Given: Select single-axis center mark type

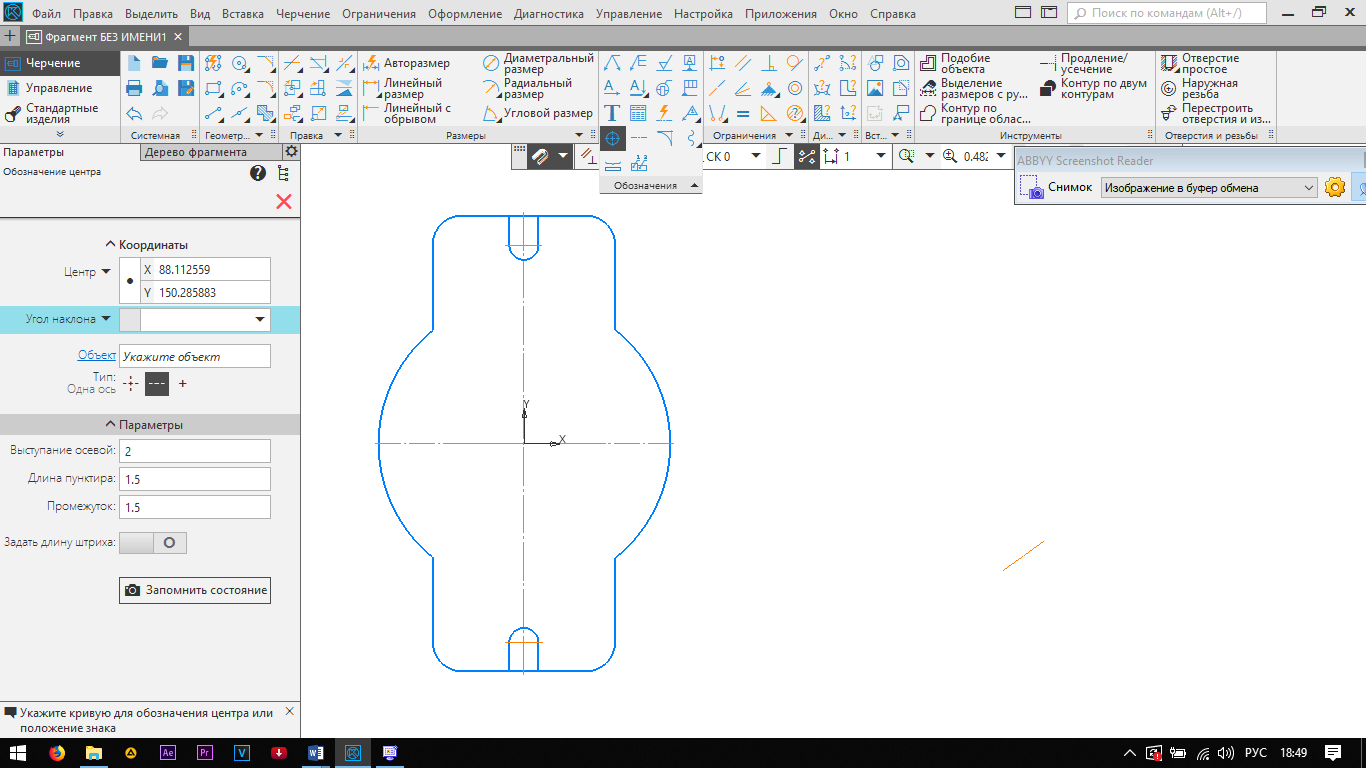Looking at the screenshot, I should point(157,383).
